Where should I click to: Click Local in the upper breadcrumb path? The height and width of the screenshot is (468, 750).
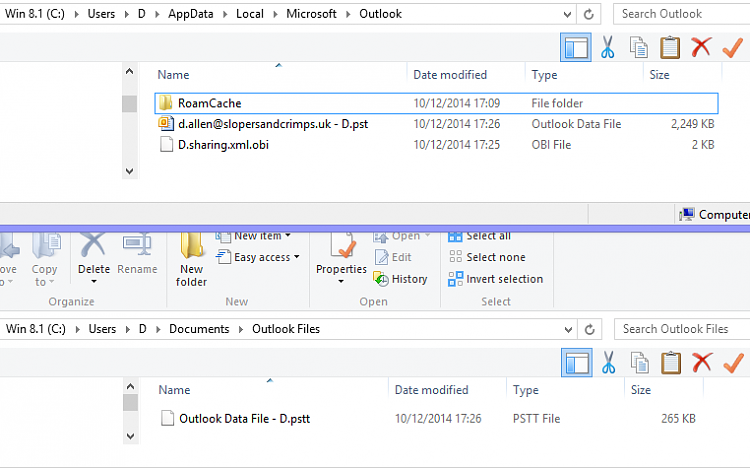click(x=250, y=14)
